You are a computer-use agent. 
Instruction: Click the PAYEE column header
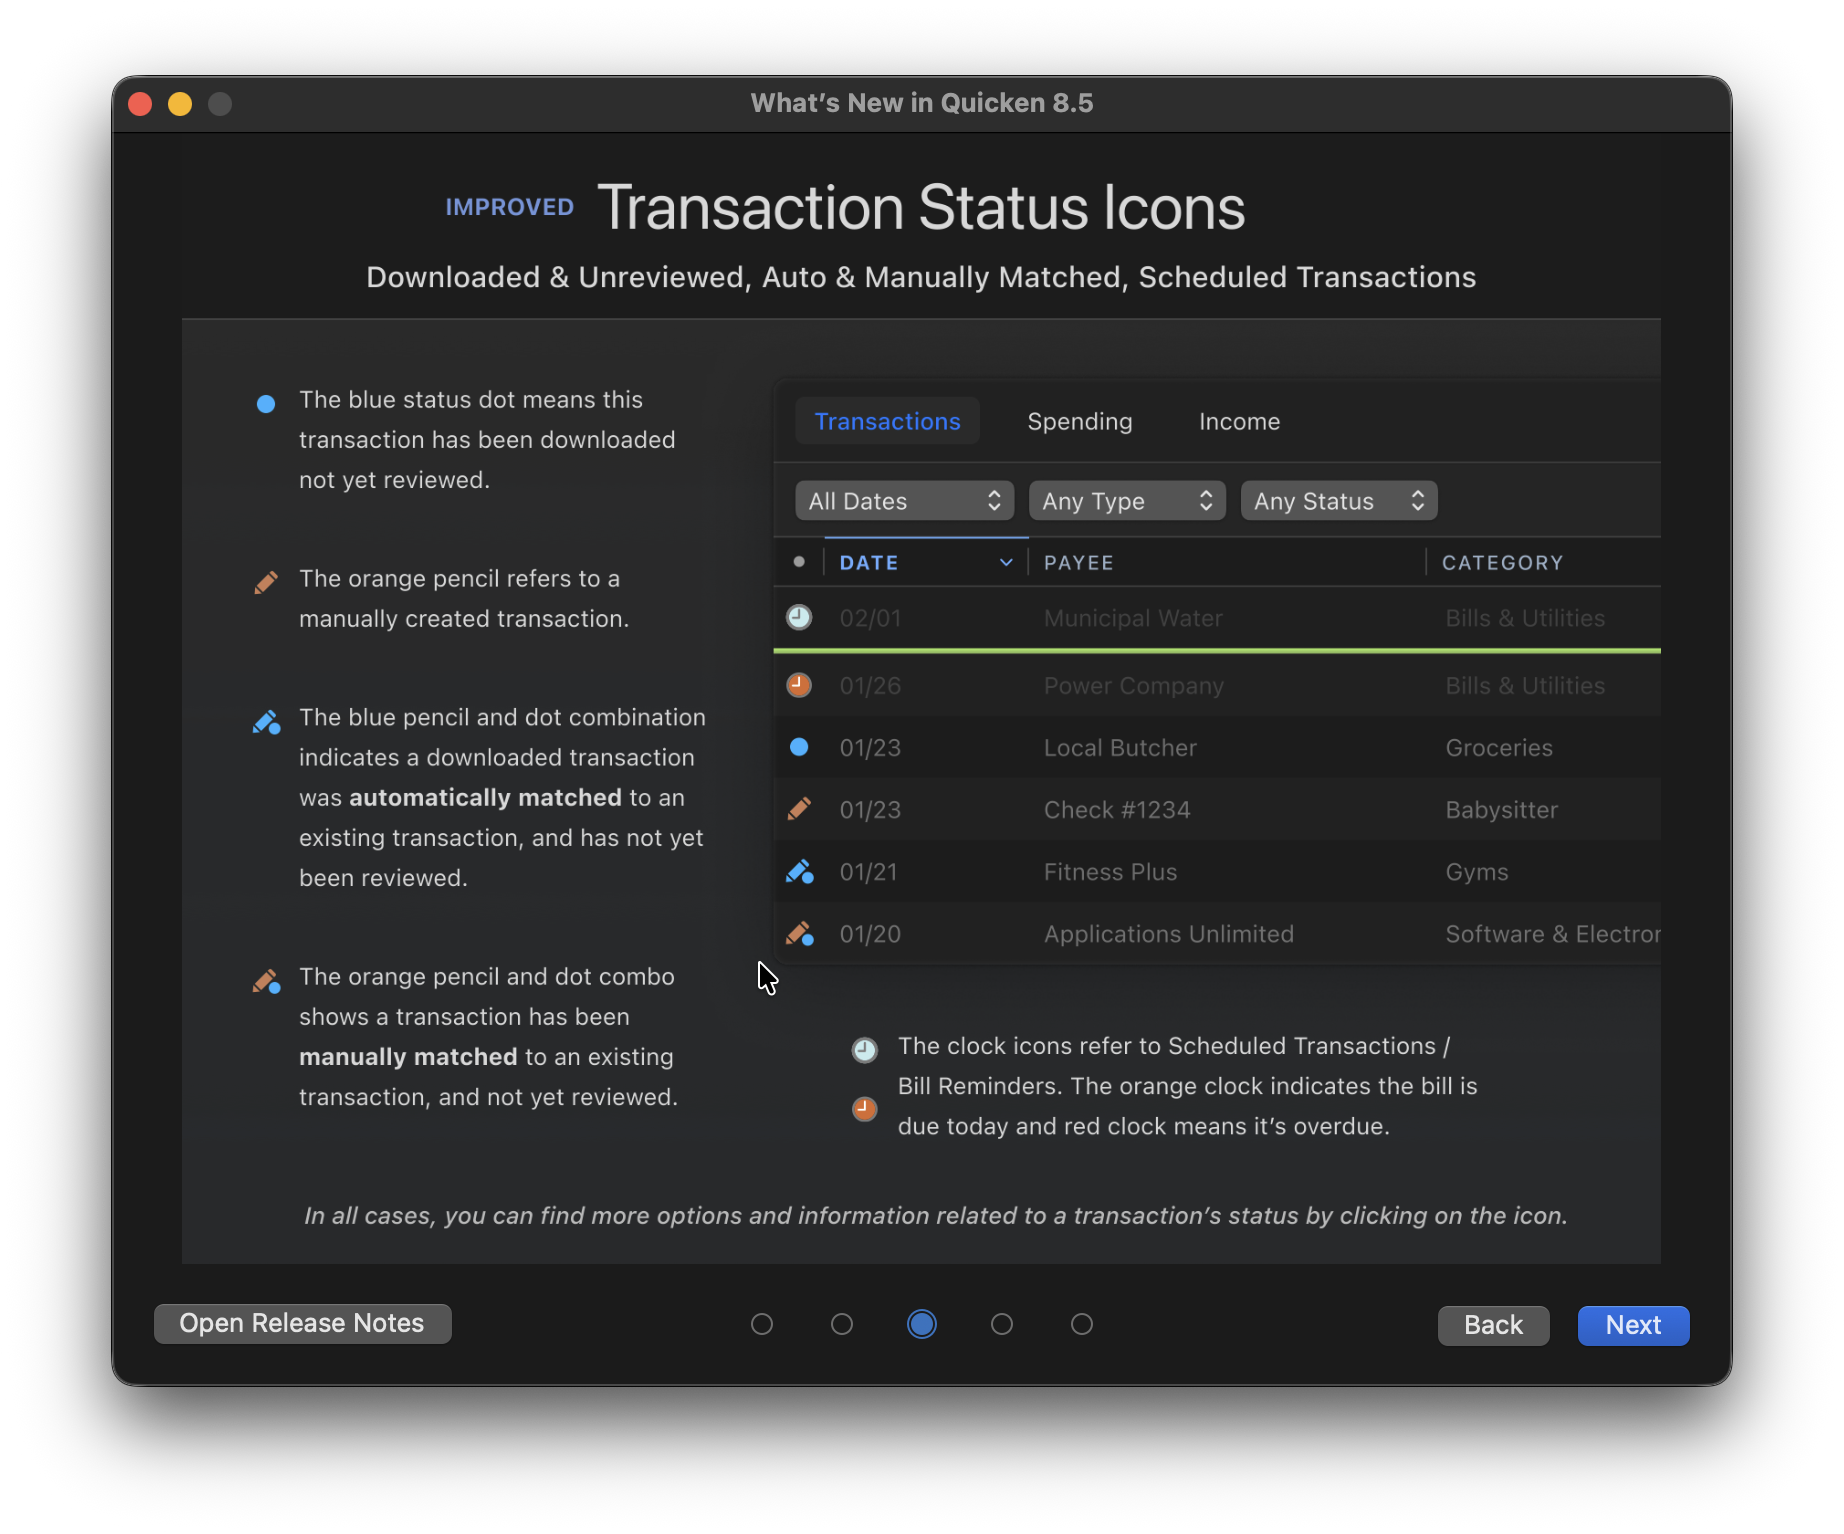pos(1079,563)
